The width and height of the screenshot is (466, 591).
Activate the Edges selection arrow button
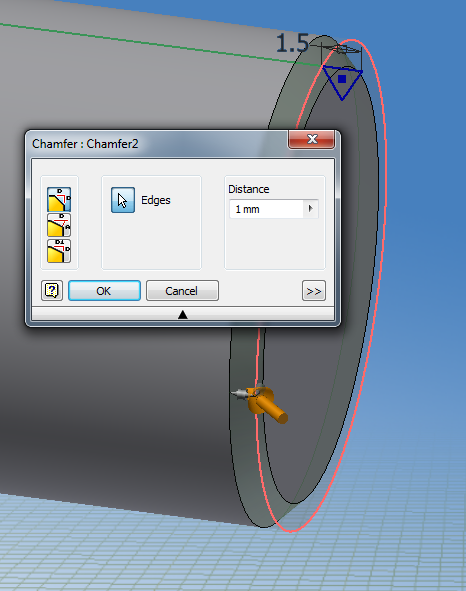pyautogui.click(x=123, y=200)
